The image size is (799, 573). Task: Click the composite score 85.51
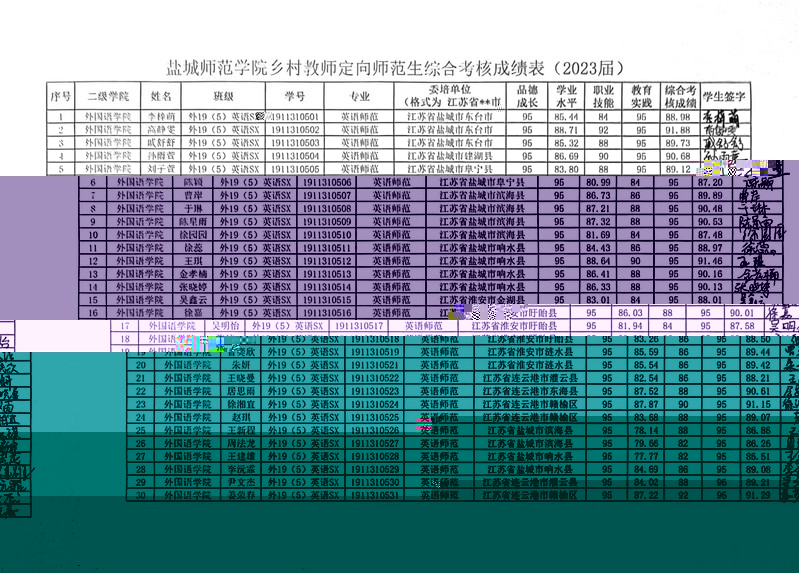click(x=758, y=456)
